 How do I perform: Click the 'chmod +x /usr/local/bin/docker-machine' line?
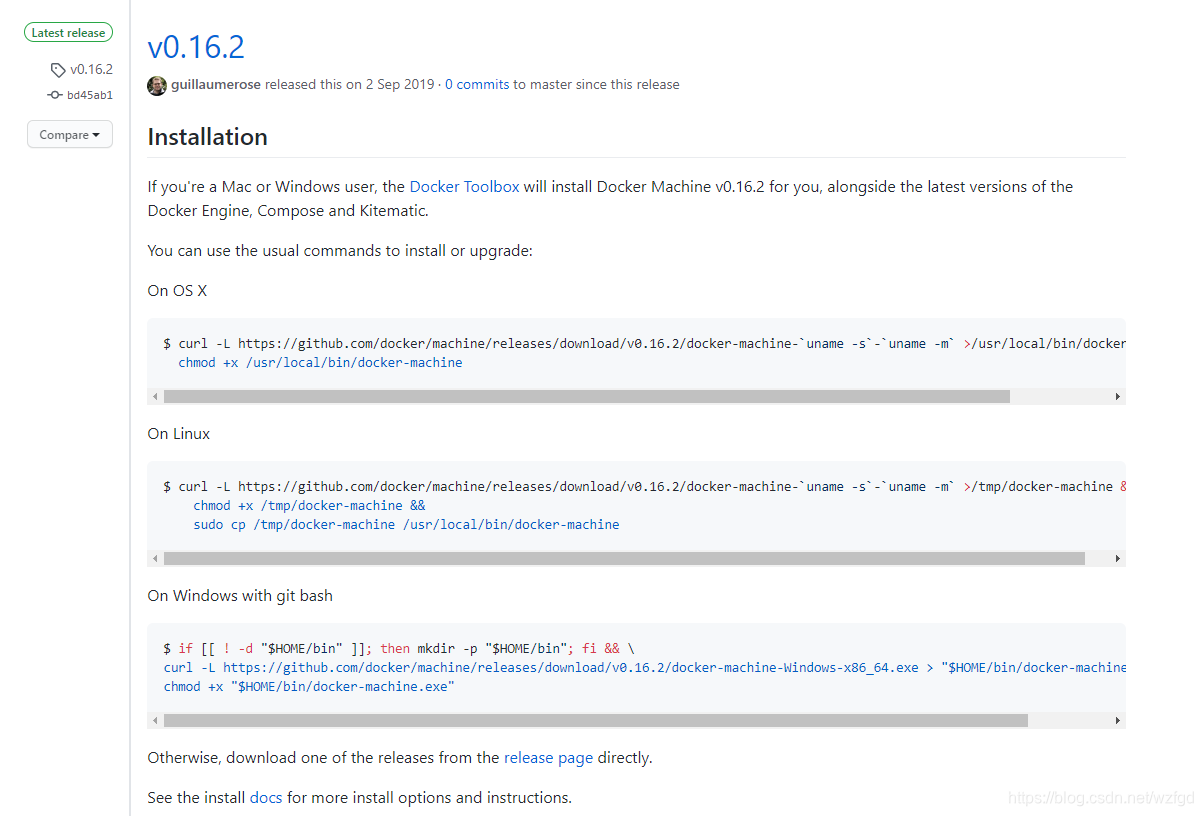(320, 363)
